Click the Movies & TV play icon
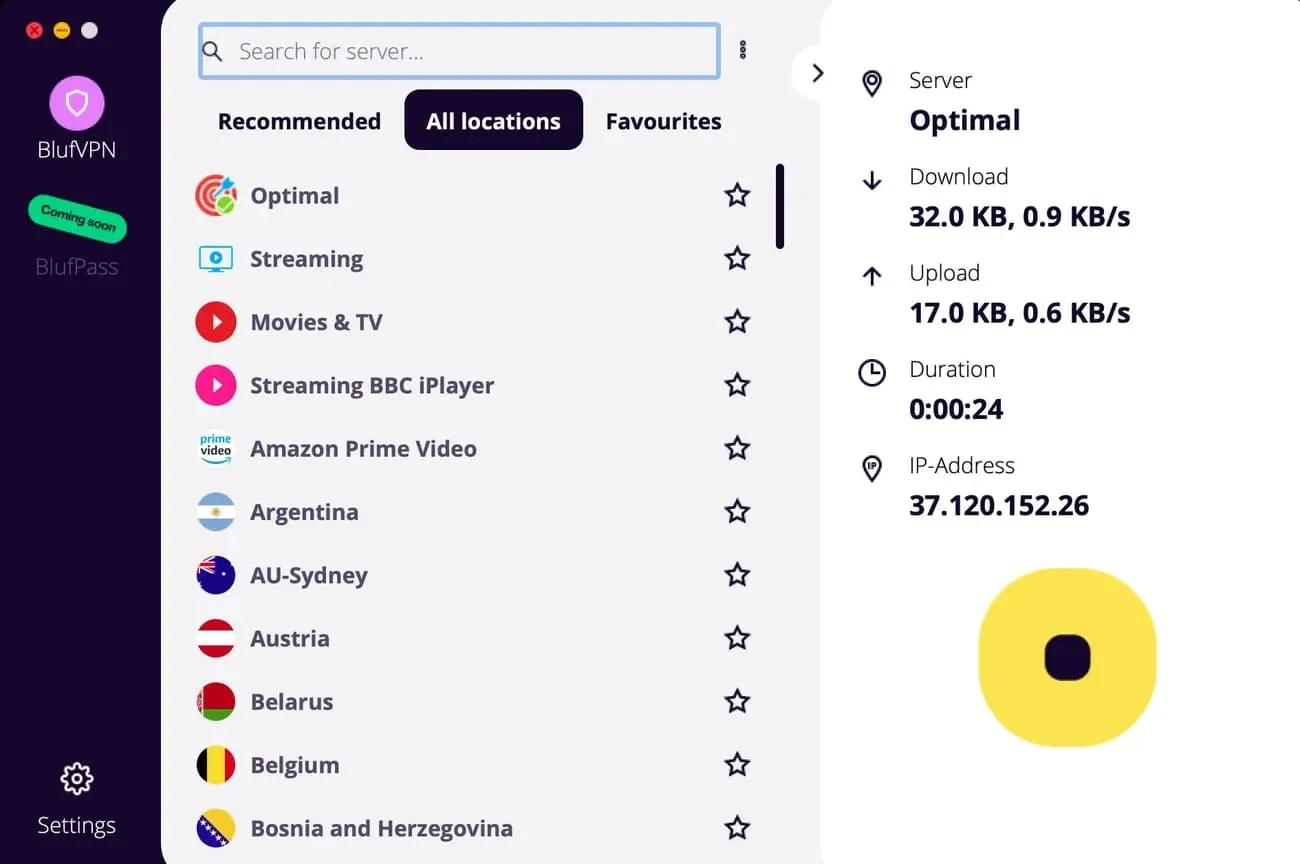 (216, 322)
